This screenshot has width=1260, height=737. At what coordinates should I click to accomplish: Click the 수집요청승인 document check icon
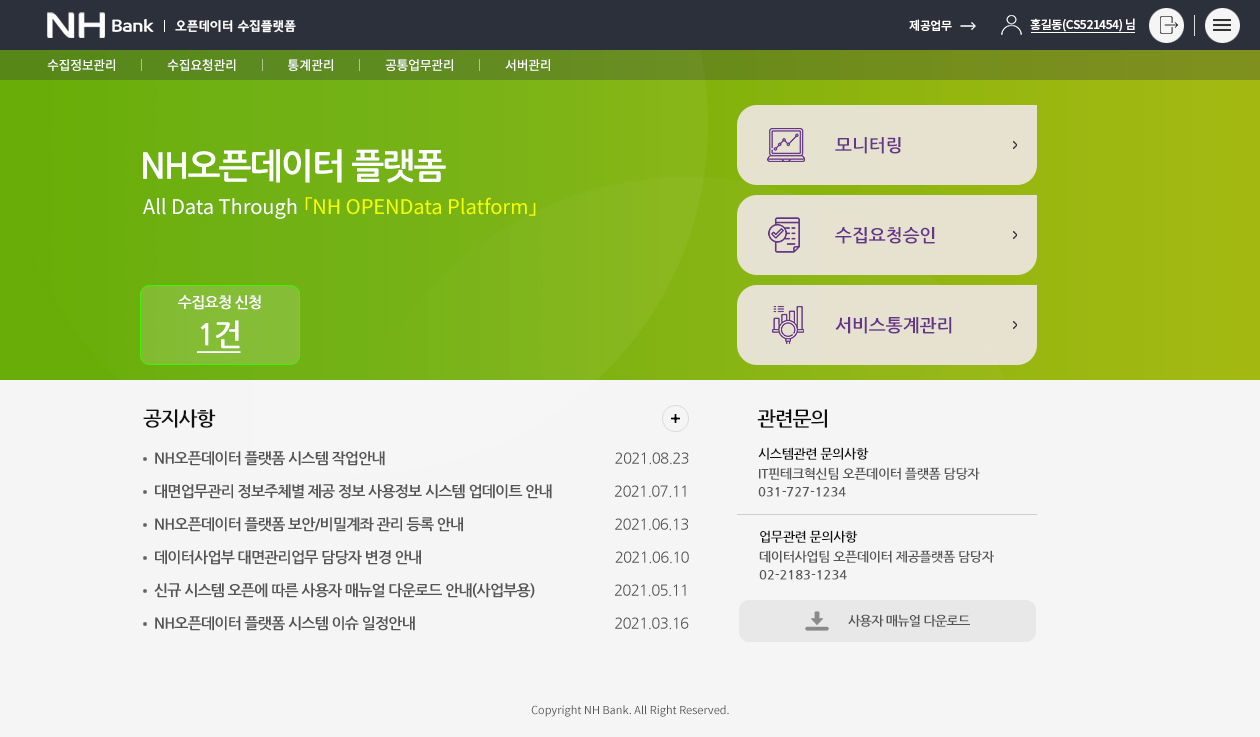tap(784, 235)
